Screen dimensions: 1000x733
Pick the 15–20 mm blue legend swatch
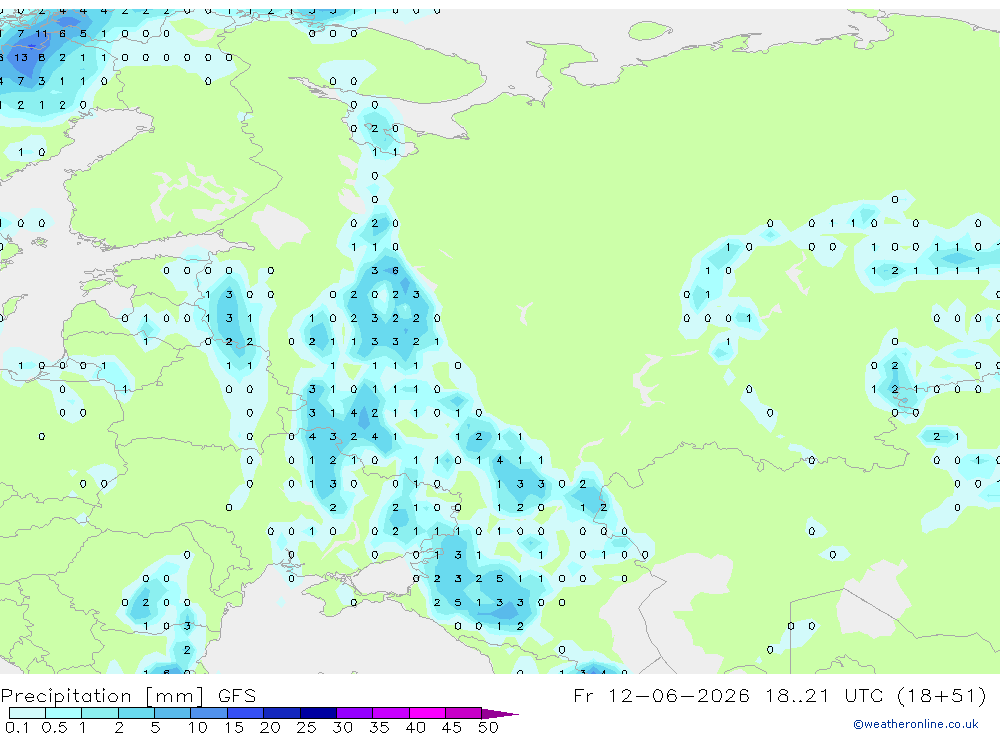click(246, 713)
